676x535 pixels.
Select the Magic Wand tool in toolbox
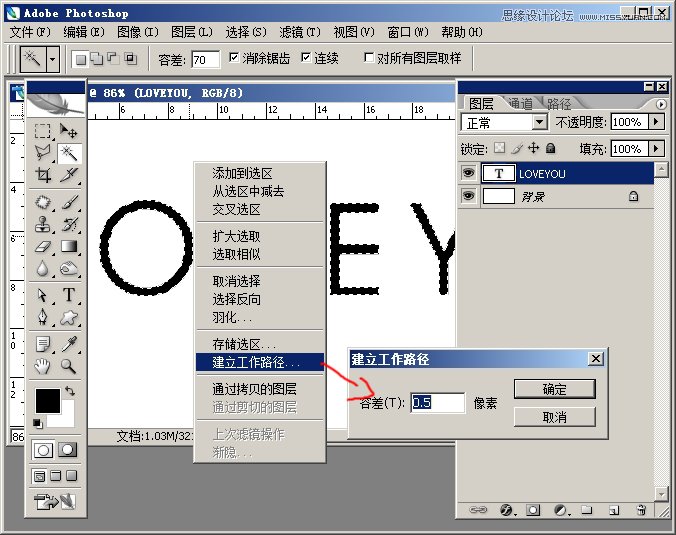[69, 153]
